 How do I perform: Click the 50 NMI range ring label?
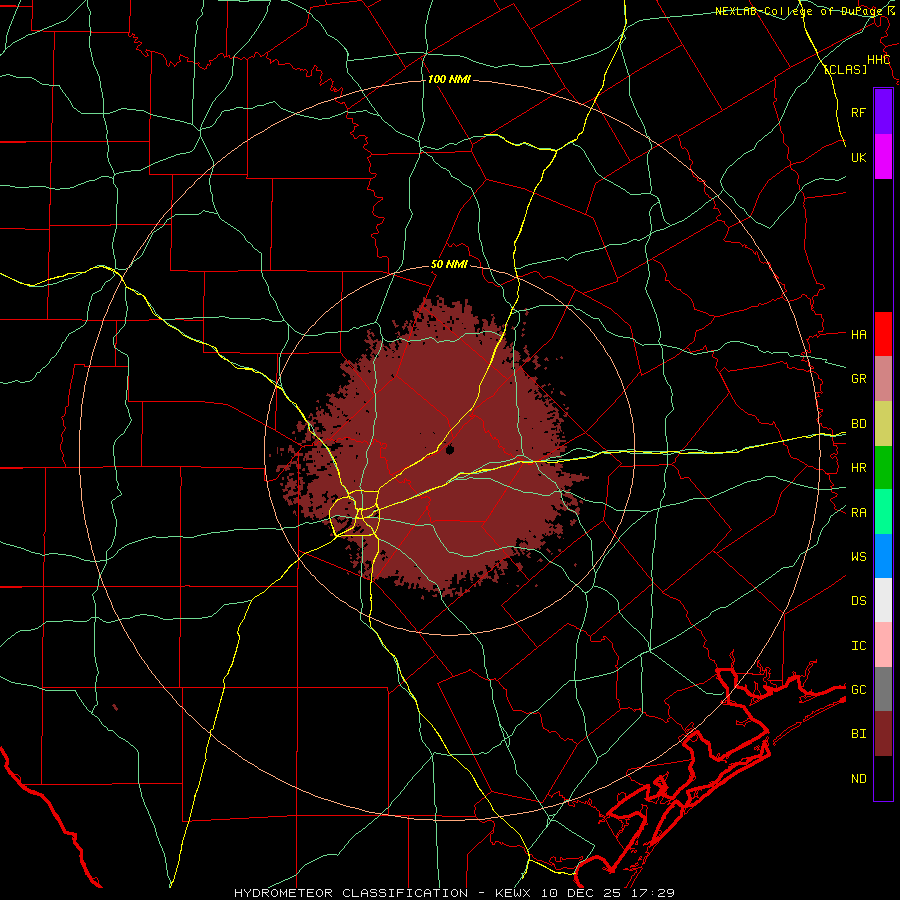click(449, 265)
